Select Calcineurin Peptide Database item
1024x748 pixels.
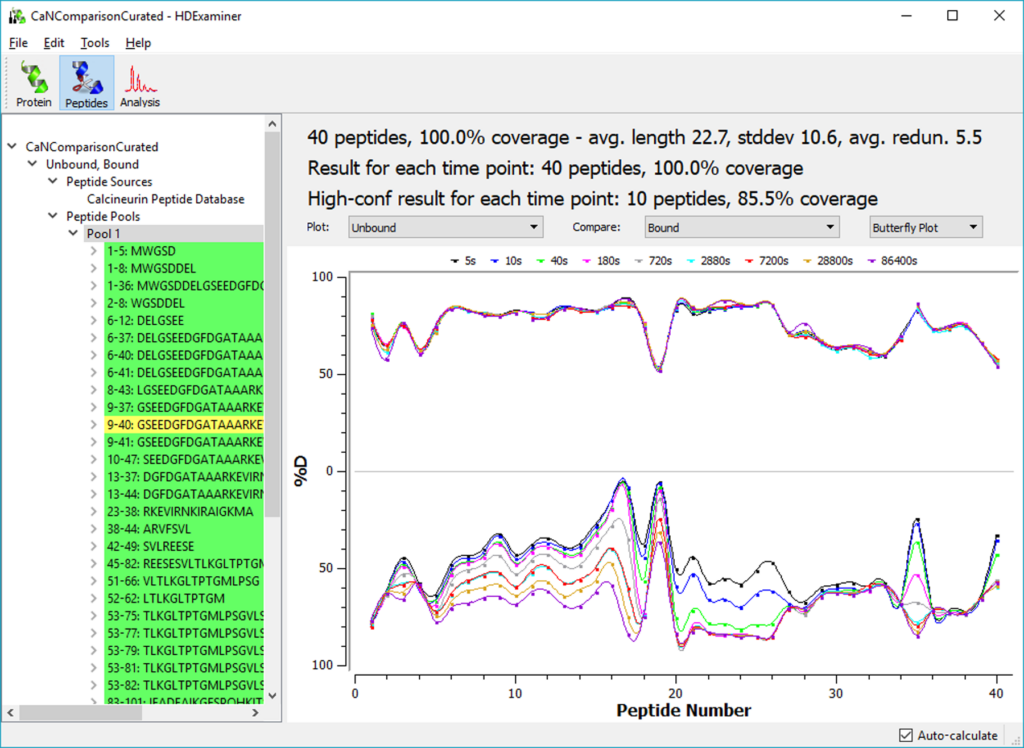point(166,199)
